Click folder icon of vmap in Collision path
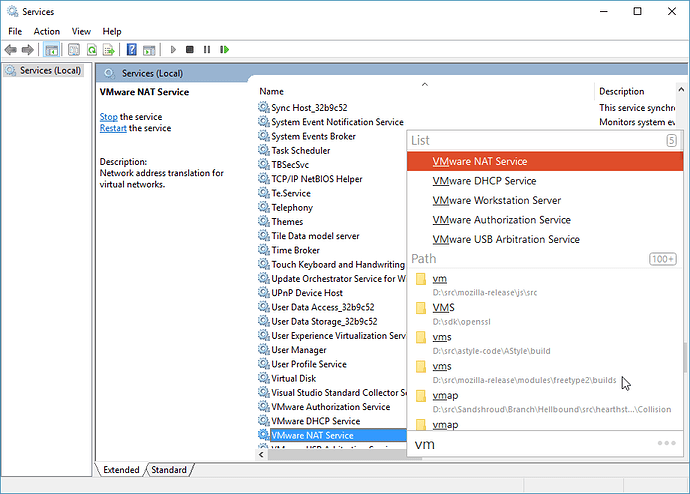The image size is (690, 494). [421, 396]
